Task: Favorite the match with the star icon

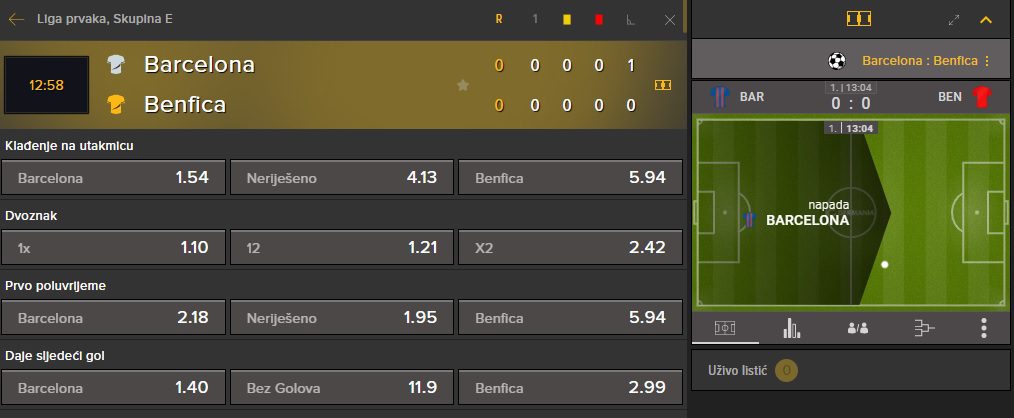Action: point(463,85)
